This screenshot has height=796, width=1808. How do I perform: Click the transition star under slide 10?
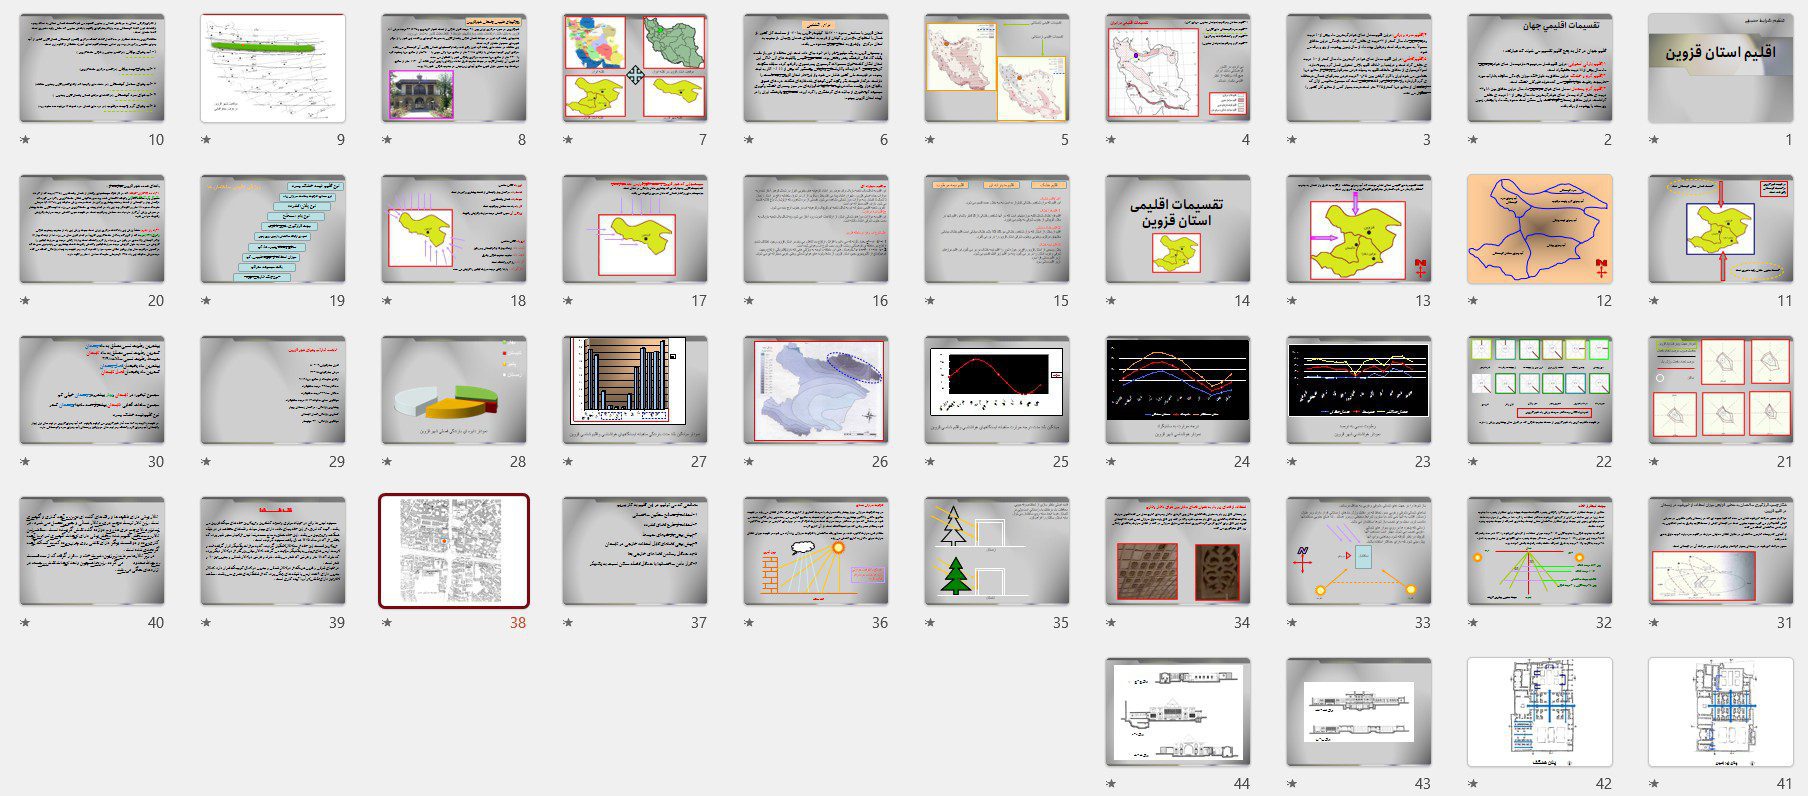(x=25, y=140)
